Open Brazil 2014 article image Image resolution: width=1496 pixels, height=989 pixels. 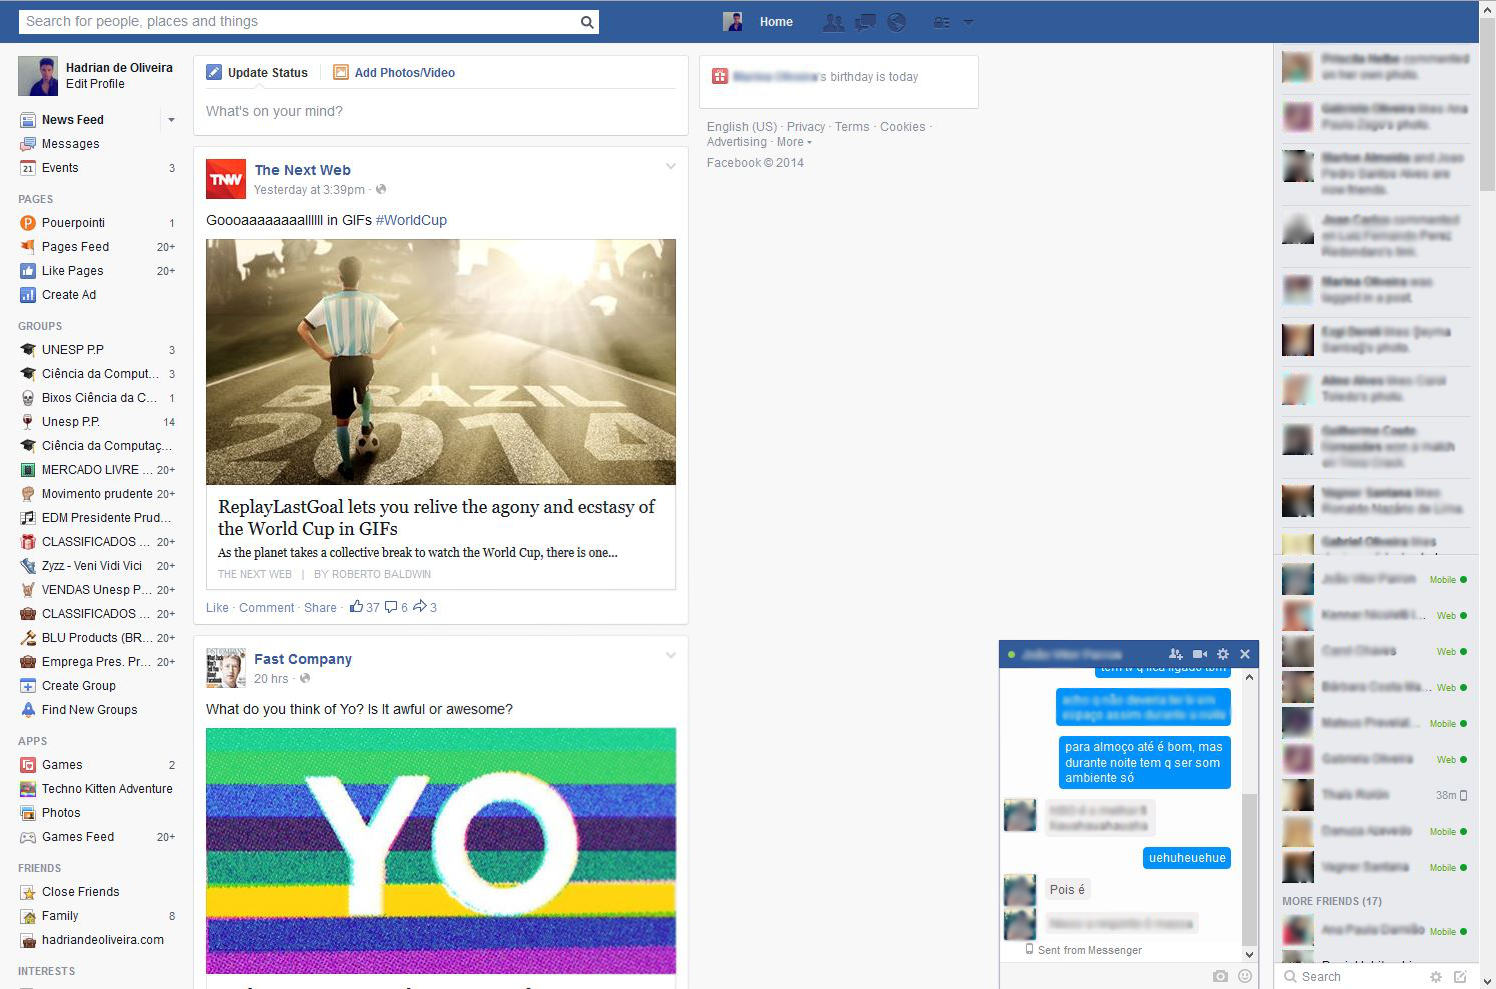coord(441,362)
